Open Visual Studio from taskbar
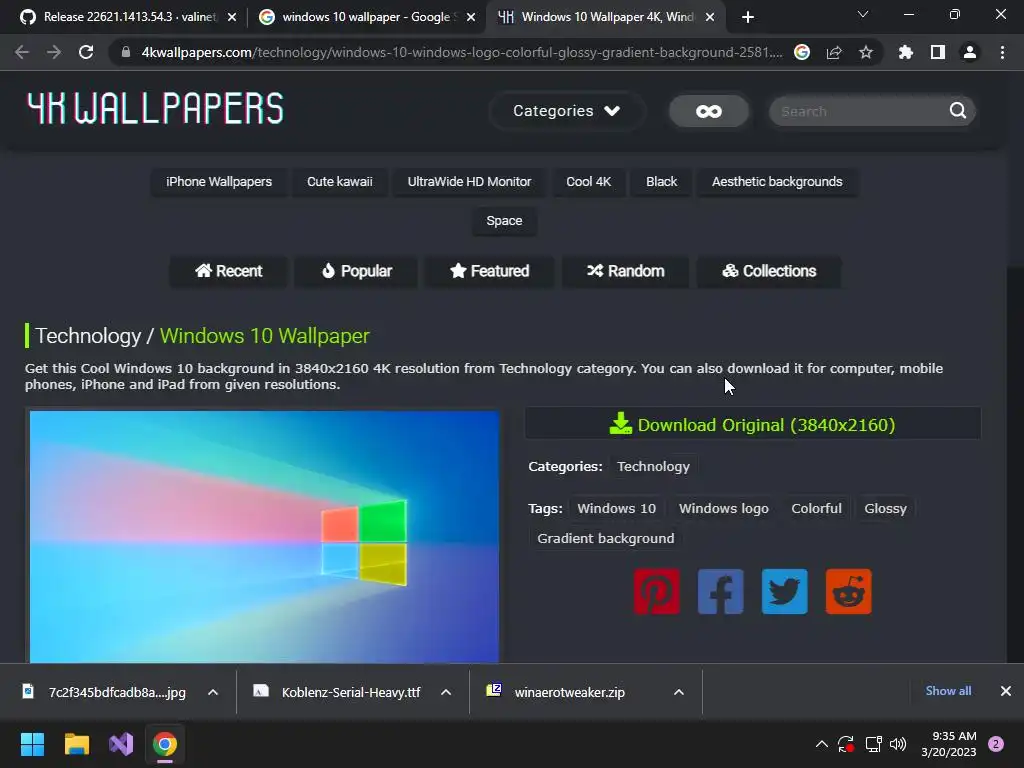This screenshot has height=768, width=1024. [121, 744]
